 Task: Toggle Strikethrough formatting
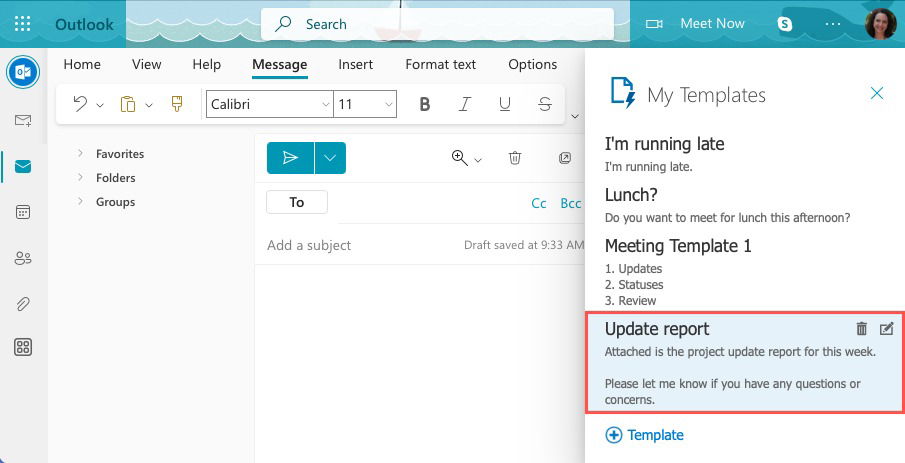pyautogui.click(x=544, y=104)
